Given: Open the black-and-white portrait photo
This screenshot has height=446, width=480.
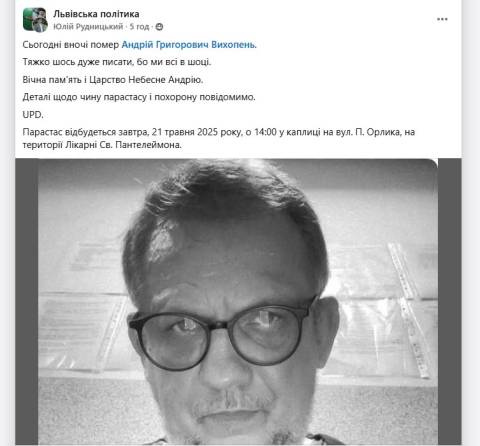Looking at the screenshot, I should [238, 302].
